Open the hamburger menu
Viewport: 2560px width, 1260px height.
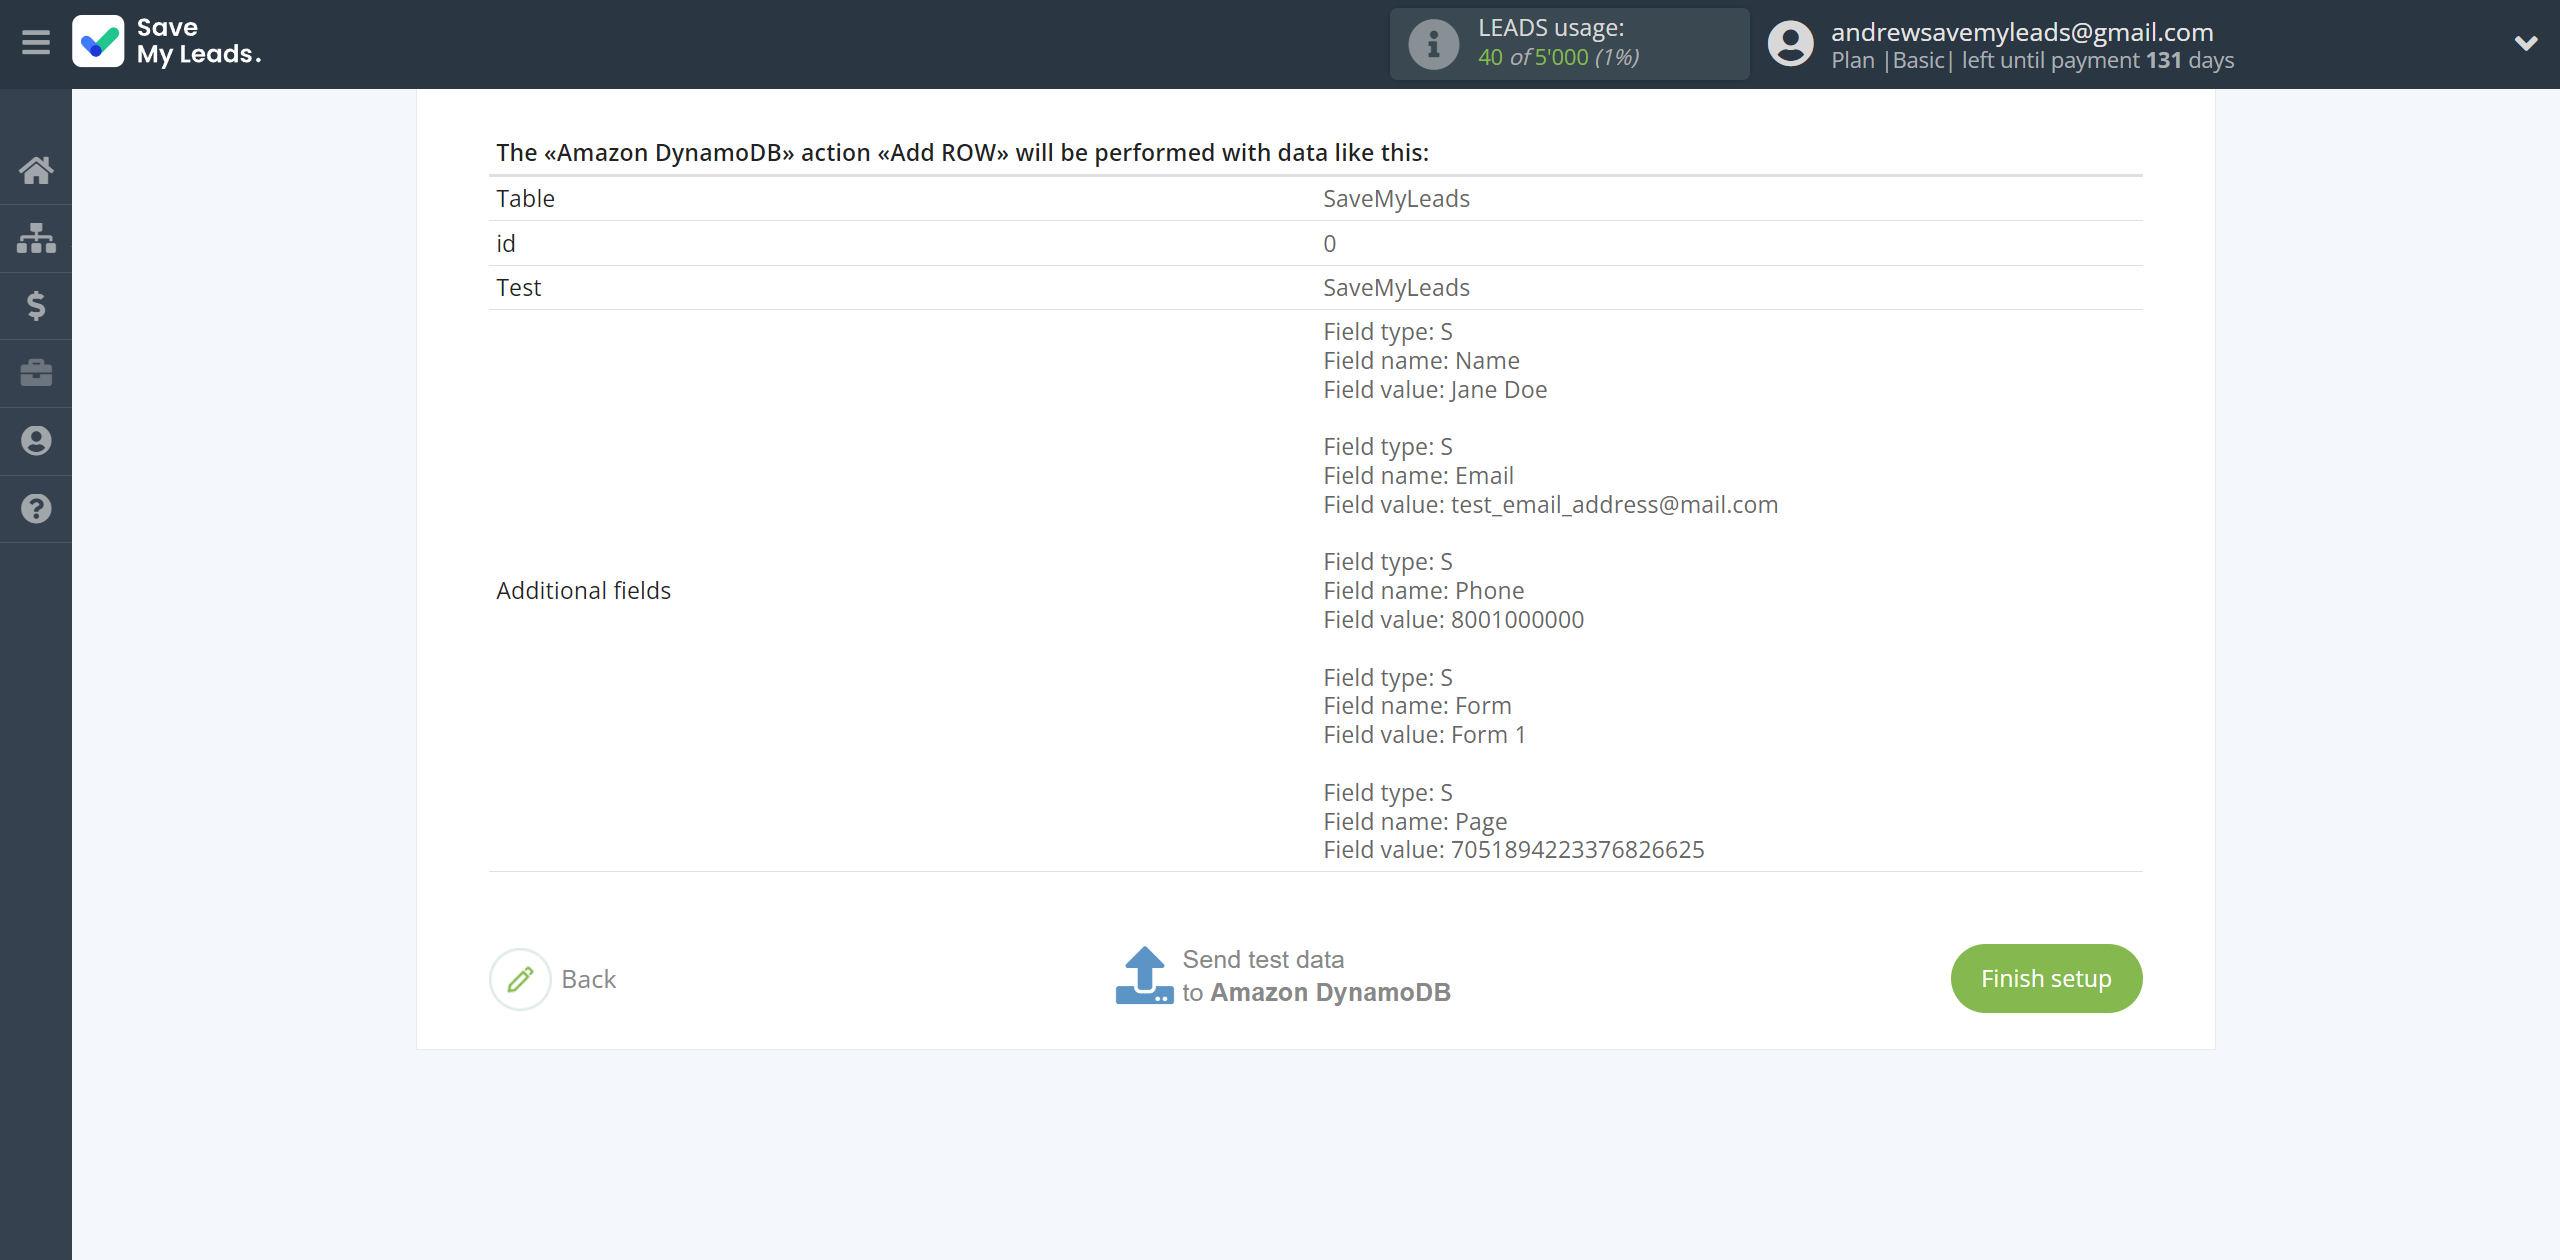click(36, 43)
